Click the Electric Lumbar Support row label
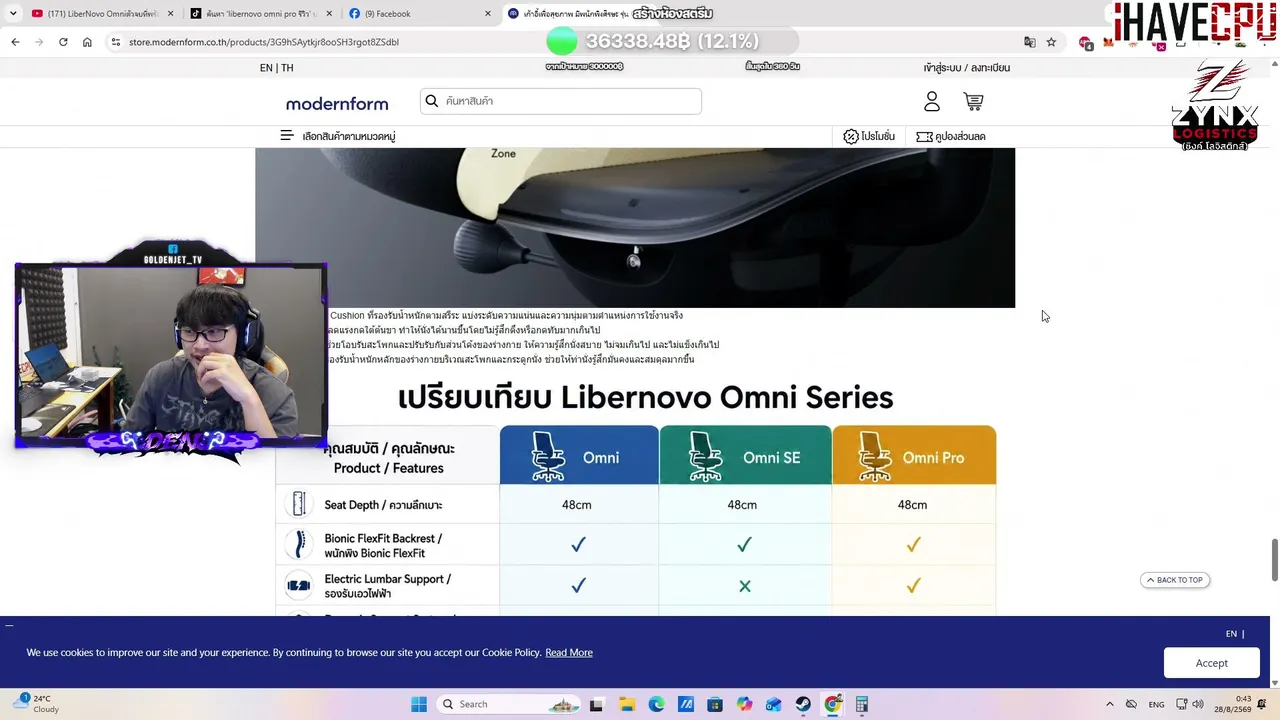 click(388, 586)
